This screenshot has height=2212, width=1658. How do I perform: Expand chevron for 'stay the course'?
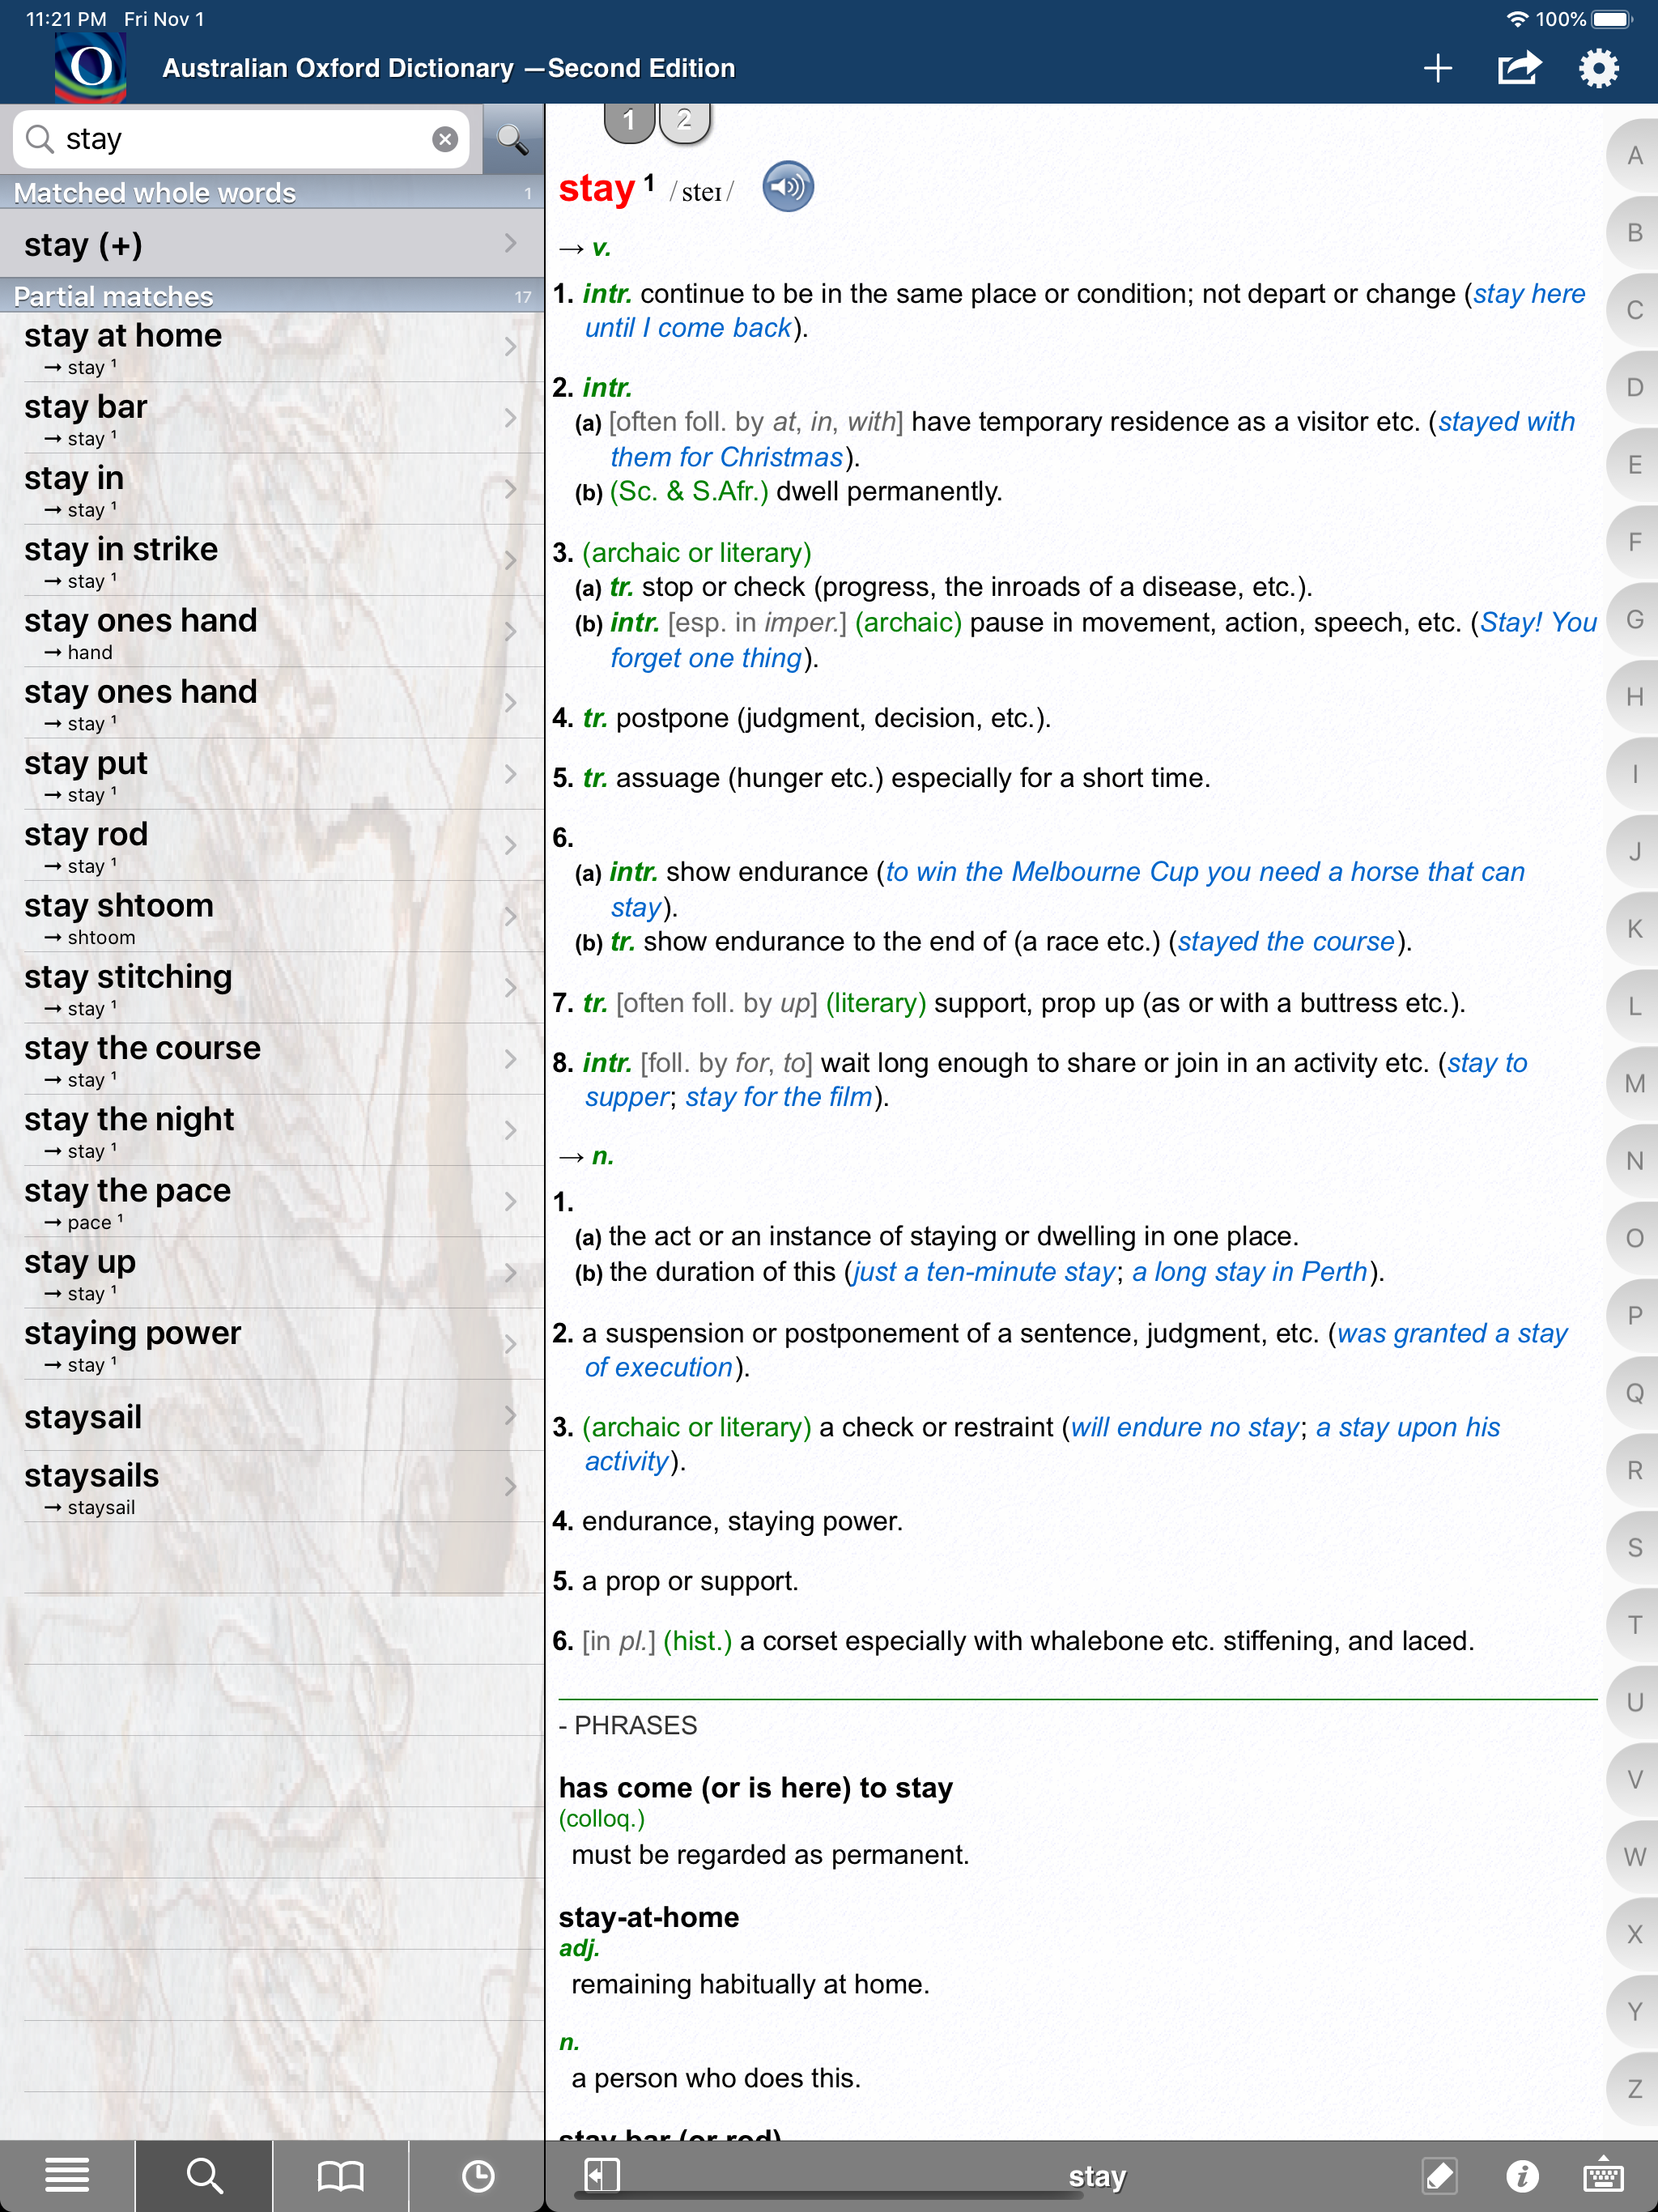click(511, 1059)
